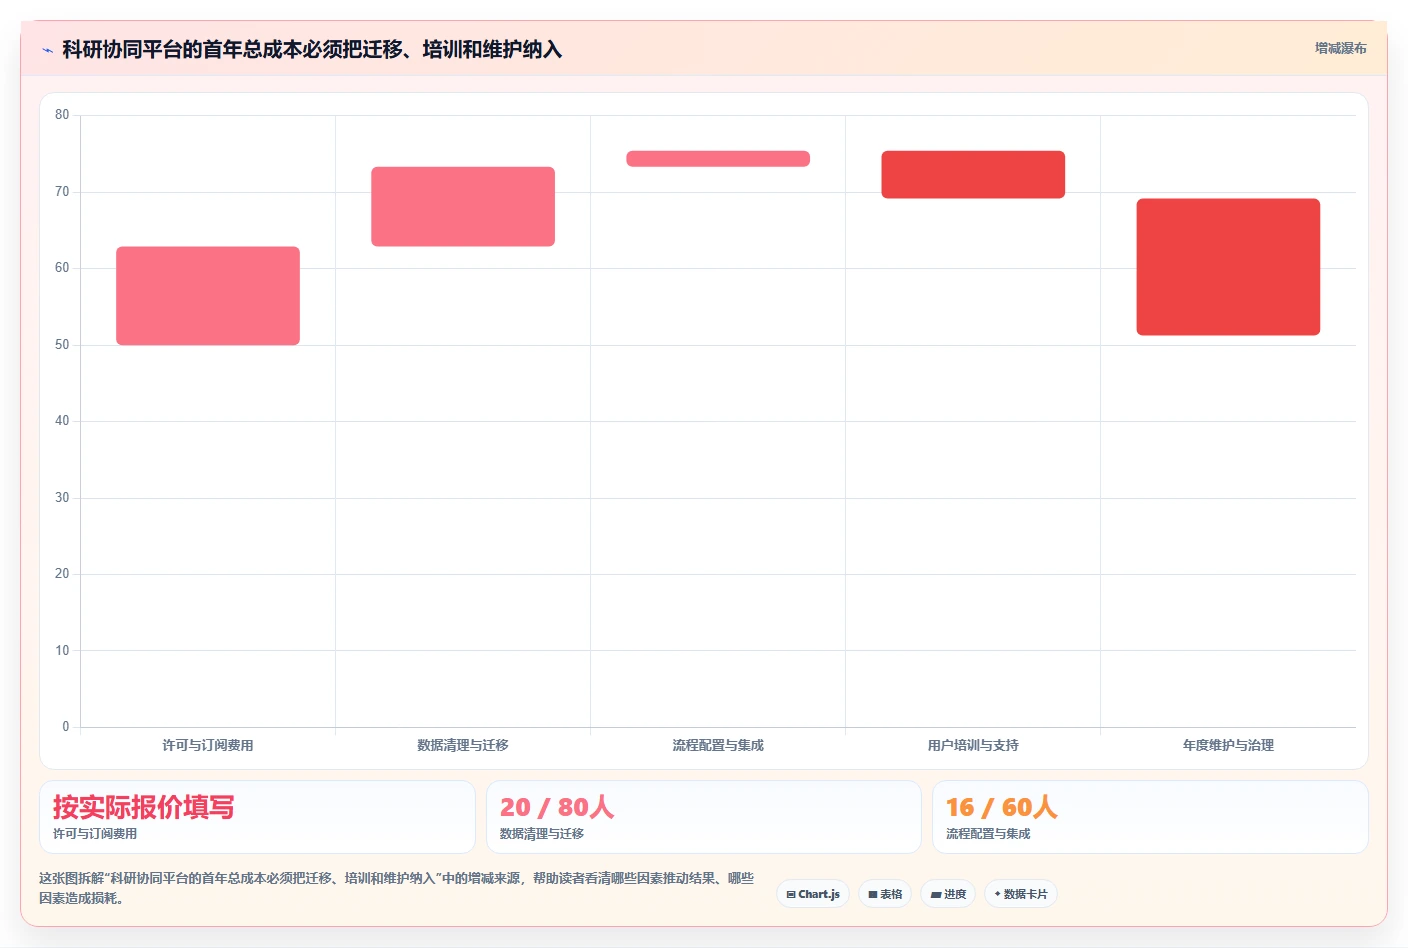The height and width of the screenshot is (948, 1408).
Task: Click the description paragraph below the cards
Action: click(x=397, y=888)
